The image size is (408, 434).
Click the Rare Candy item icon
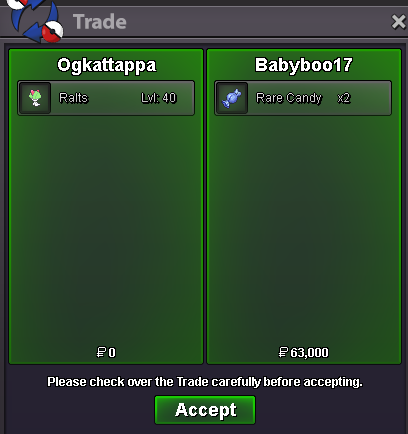[232, 98]
